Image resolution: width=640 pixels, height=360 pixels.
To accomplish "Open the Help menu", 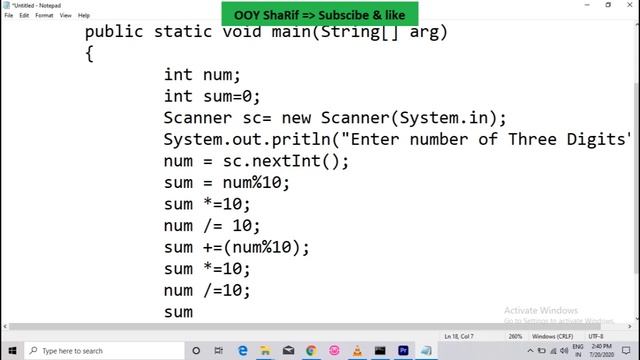I will [84, 16].
